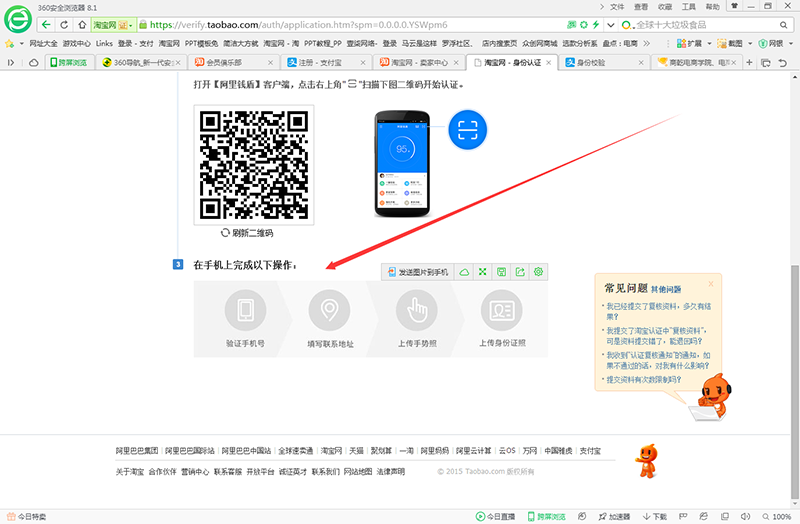Open address bar history dropdown arrow

tap(611, 24)
